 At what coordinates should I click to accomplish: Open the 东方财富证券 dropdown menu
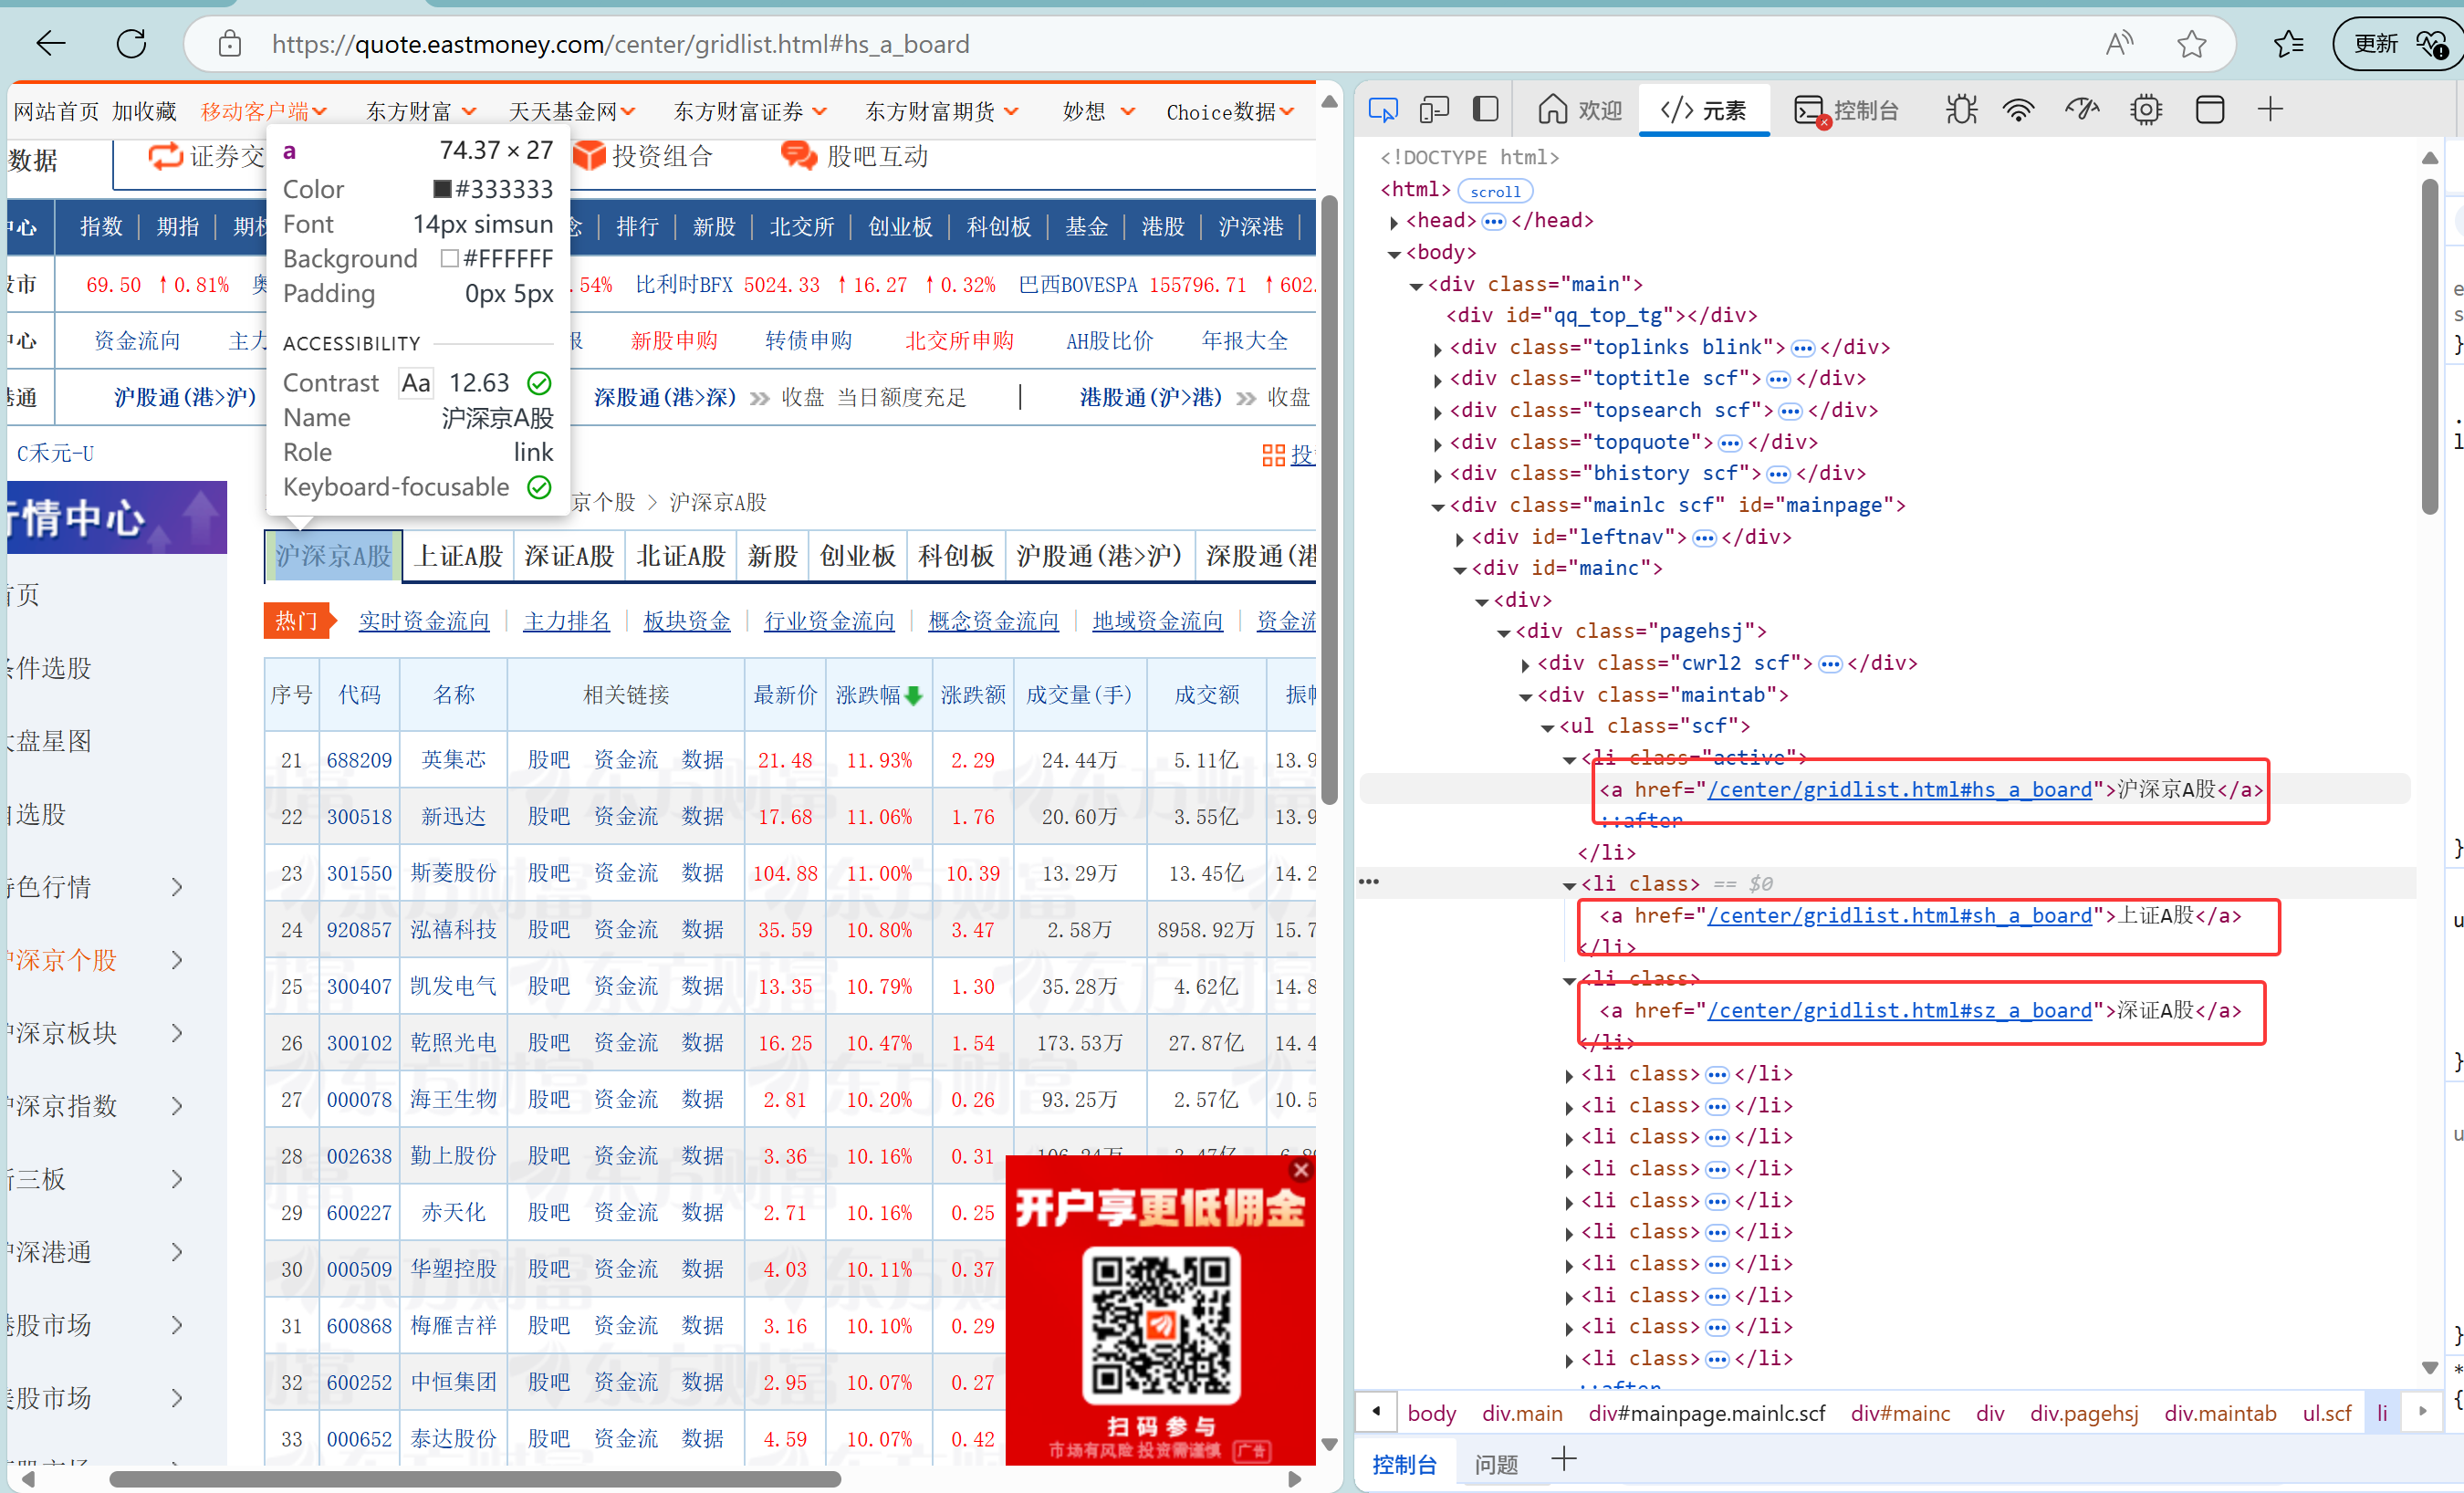(x=750, y=111)
